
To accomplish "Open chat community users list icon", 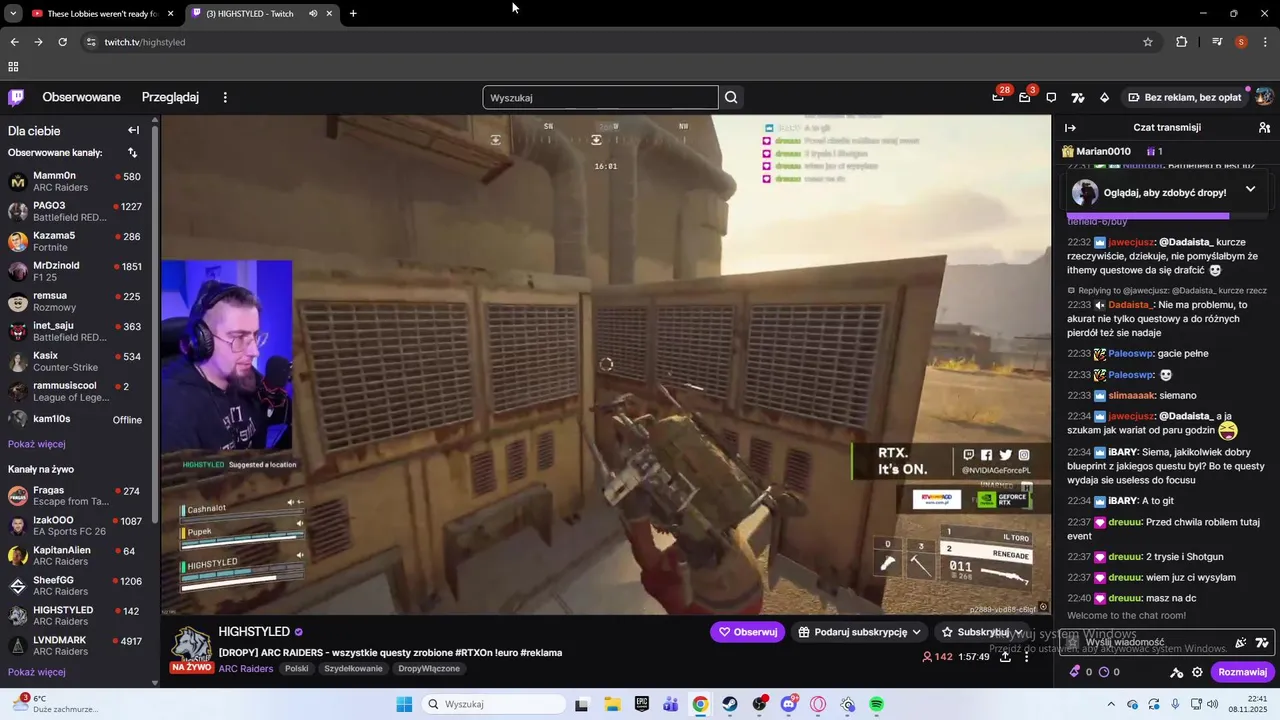I will (1265, 127).
